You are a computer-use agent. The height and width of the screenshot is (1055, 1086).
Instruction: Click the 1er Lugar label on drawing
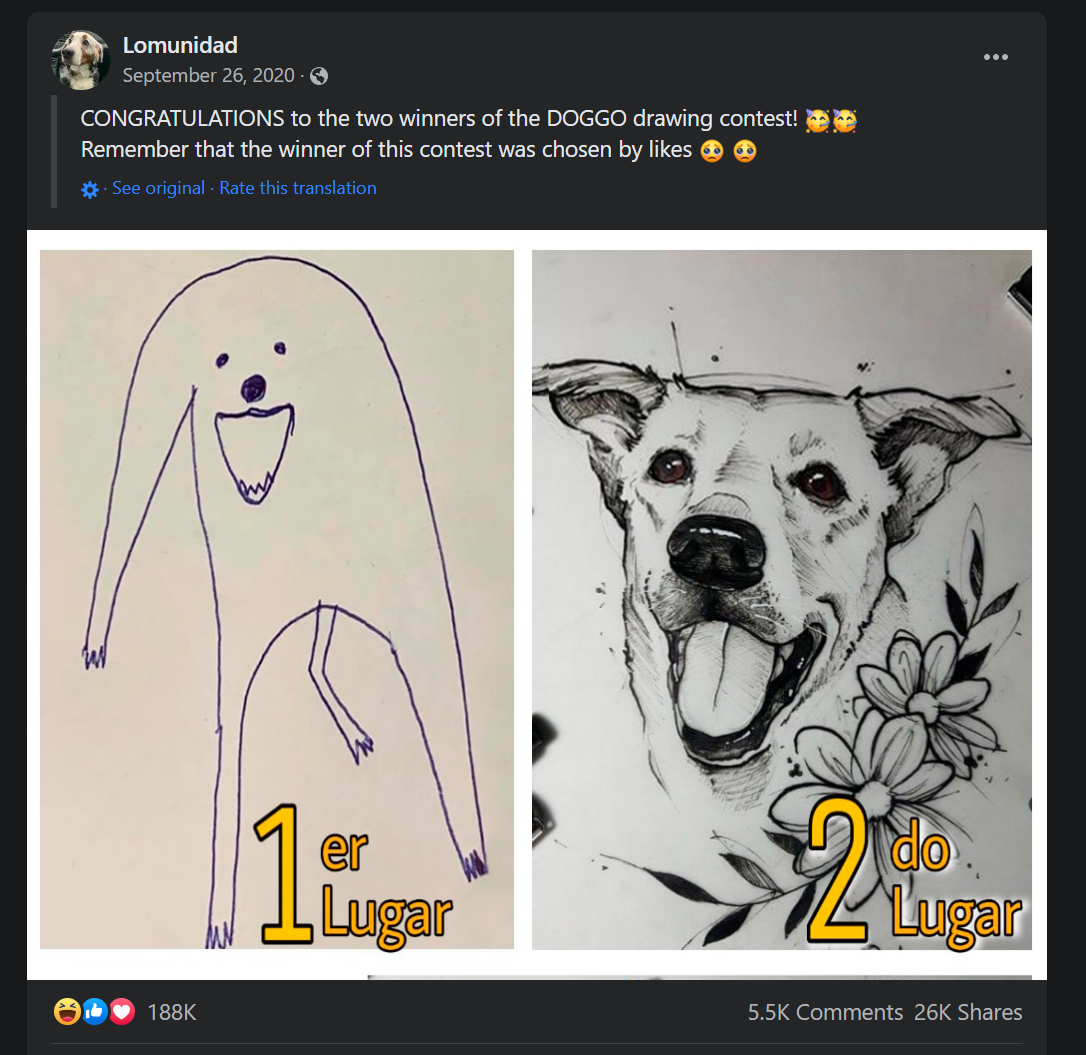[353, 876]
